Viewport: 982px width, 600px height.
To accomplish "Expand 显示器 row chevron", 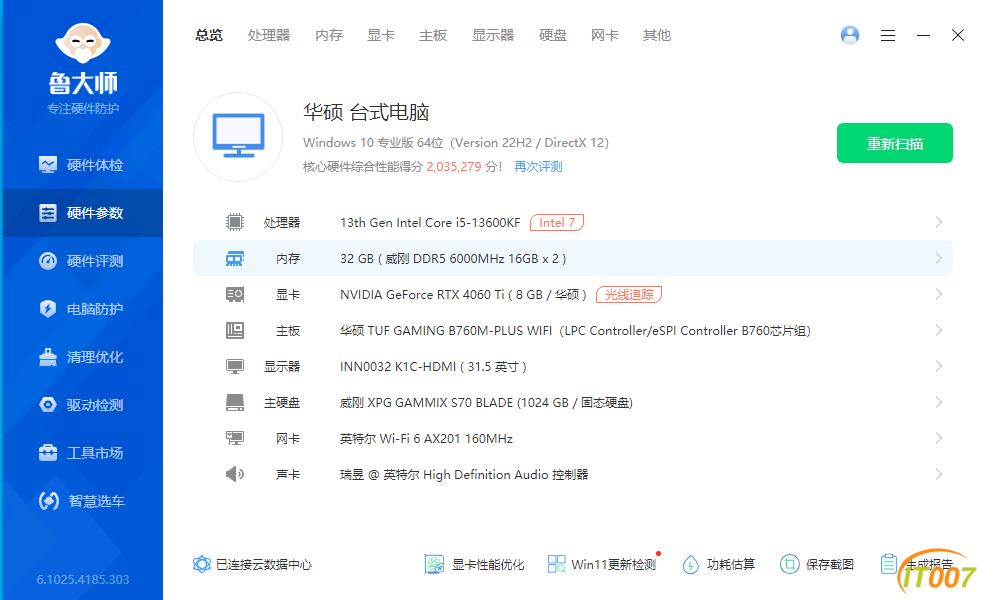I will pos(938,366).
